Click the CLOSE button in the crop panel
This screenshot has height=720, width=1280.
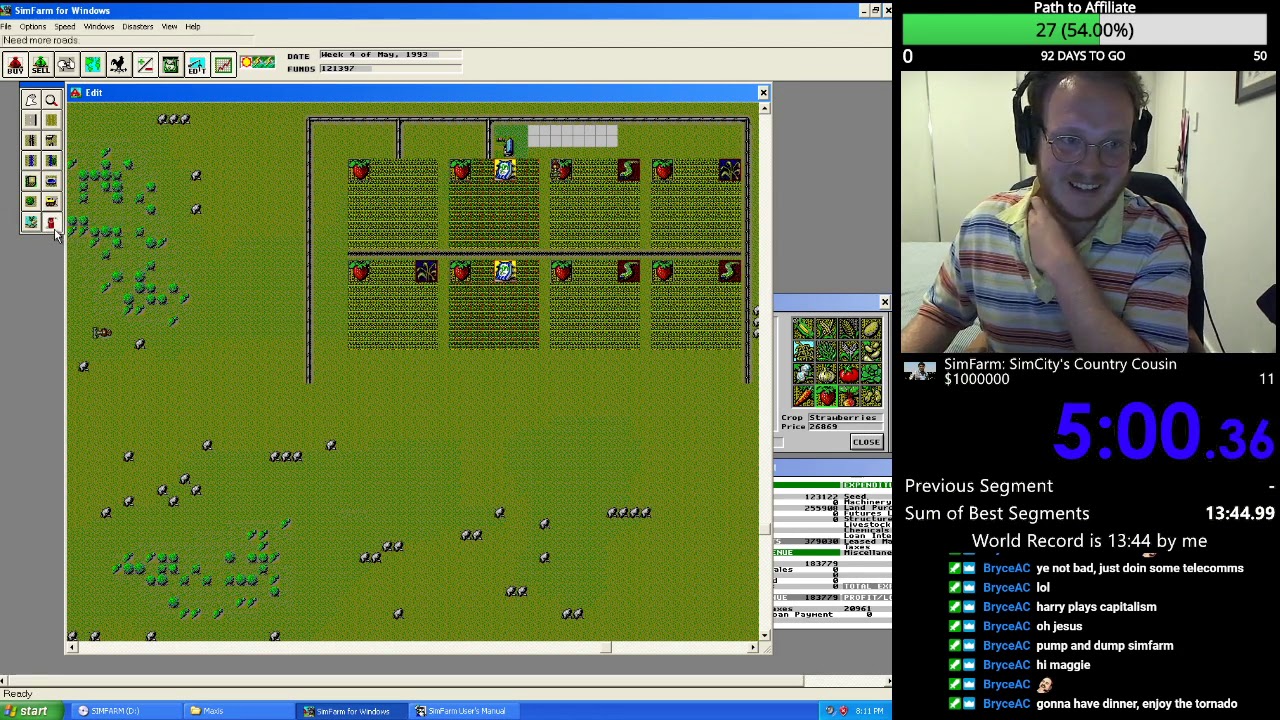point(866,442)
